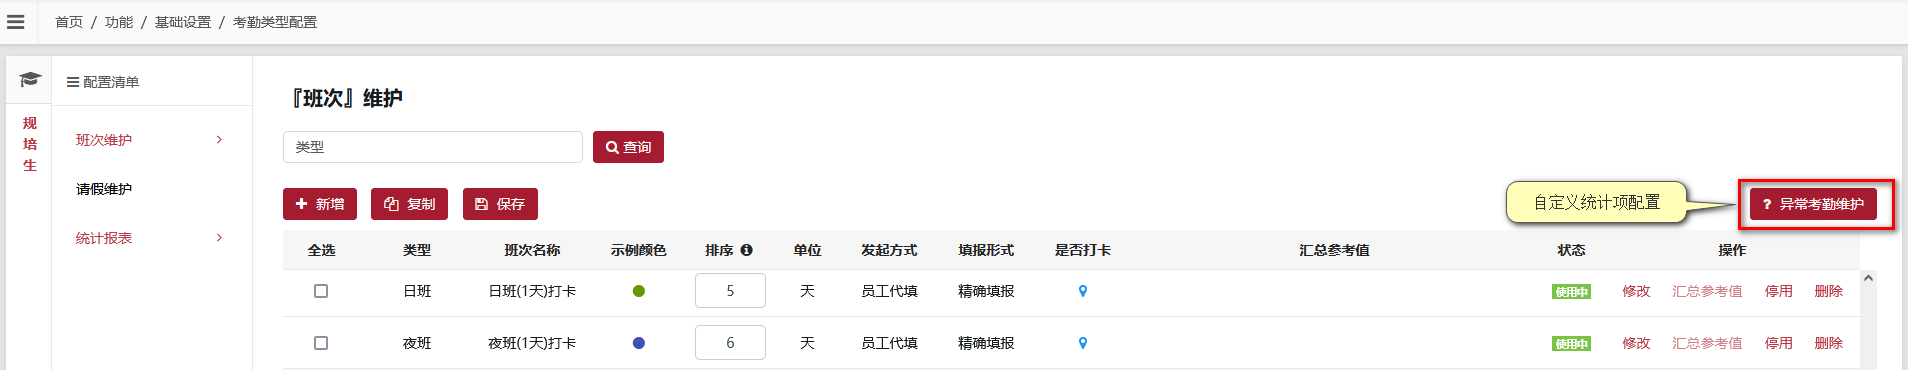The height and width of the screenshot is (370, 1908).
Task: Go to 基础设置 in the breadcrumb
Action: [x=183, y=22]
